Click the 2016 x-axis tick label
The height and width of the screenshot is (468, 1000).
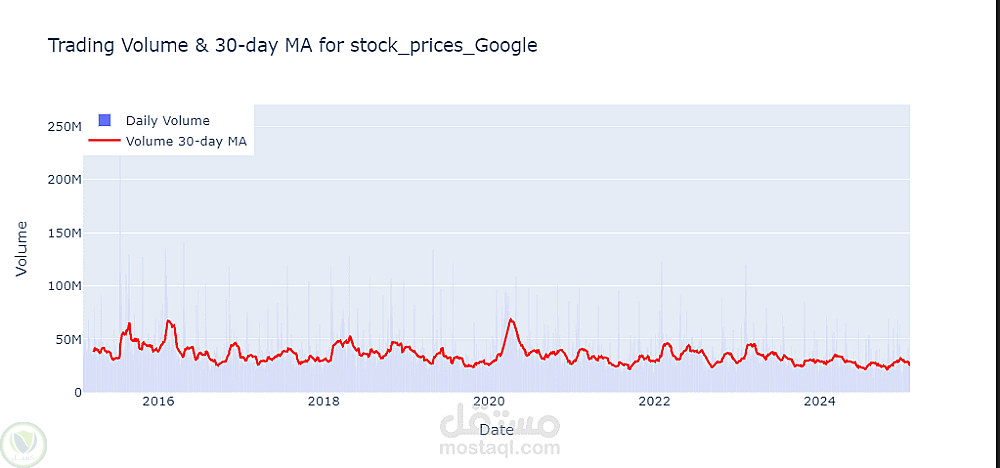pyautogui.click(x=158, y=402)
